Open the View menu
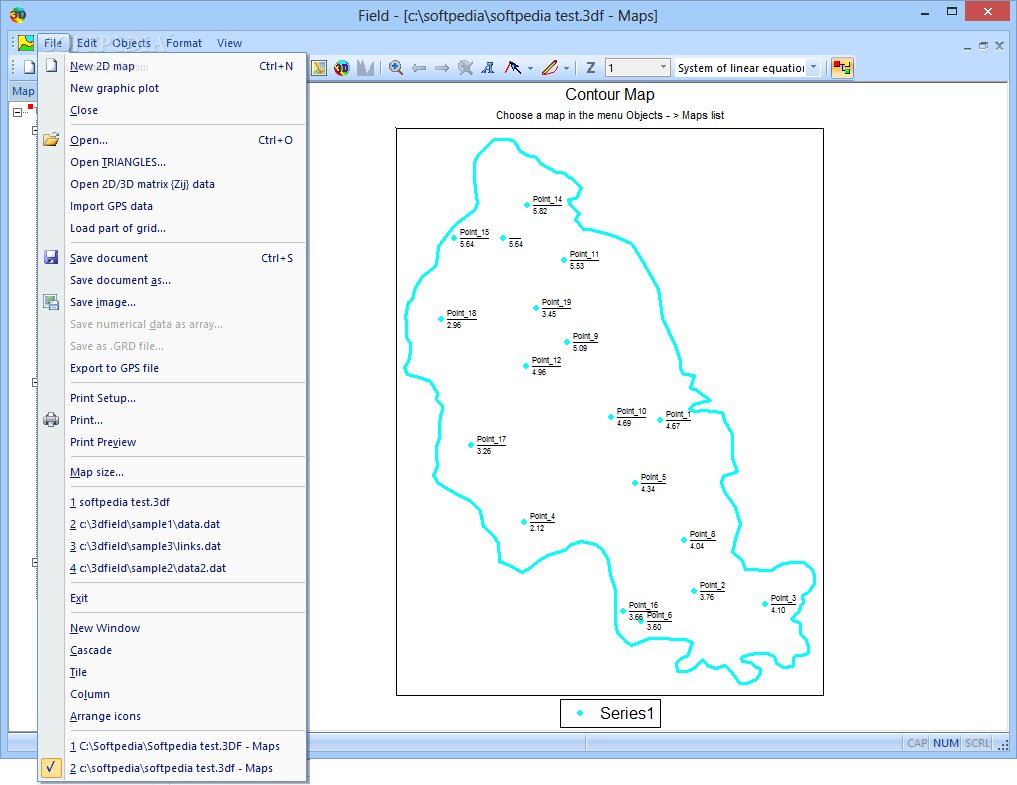 click(x=229, y=43)
